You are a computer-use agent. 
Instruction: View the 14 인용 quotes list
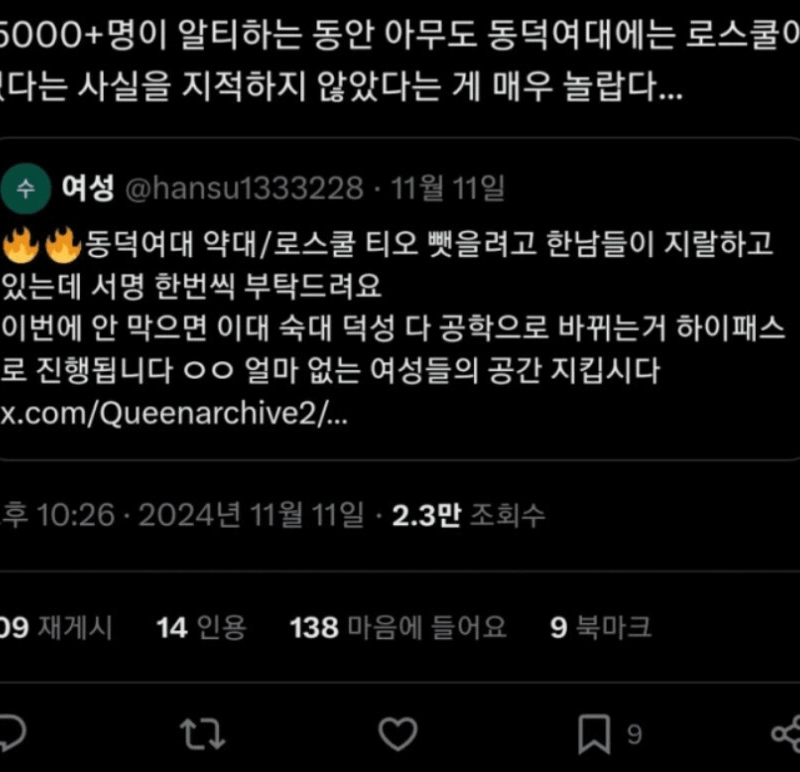click(x=201, y=627)
